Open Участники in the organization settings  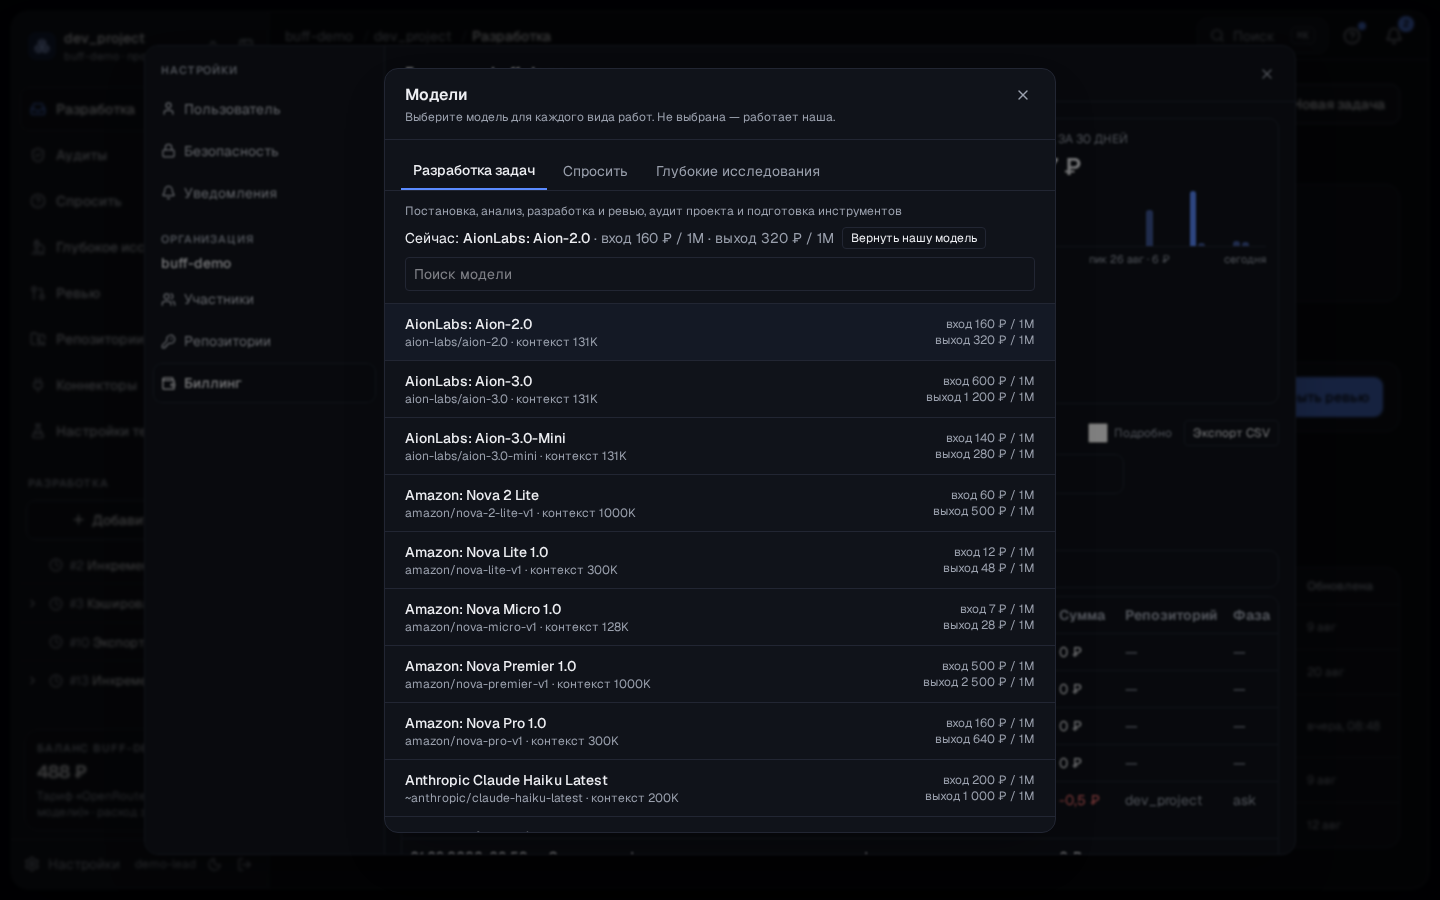(264, 299)
